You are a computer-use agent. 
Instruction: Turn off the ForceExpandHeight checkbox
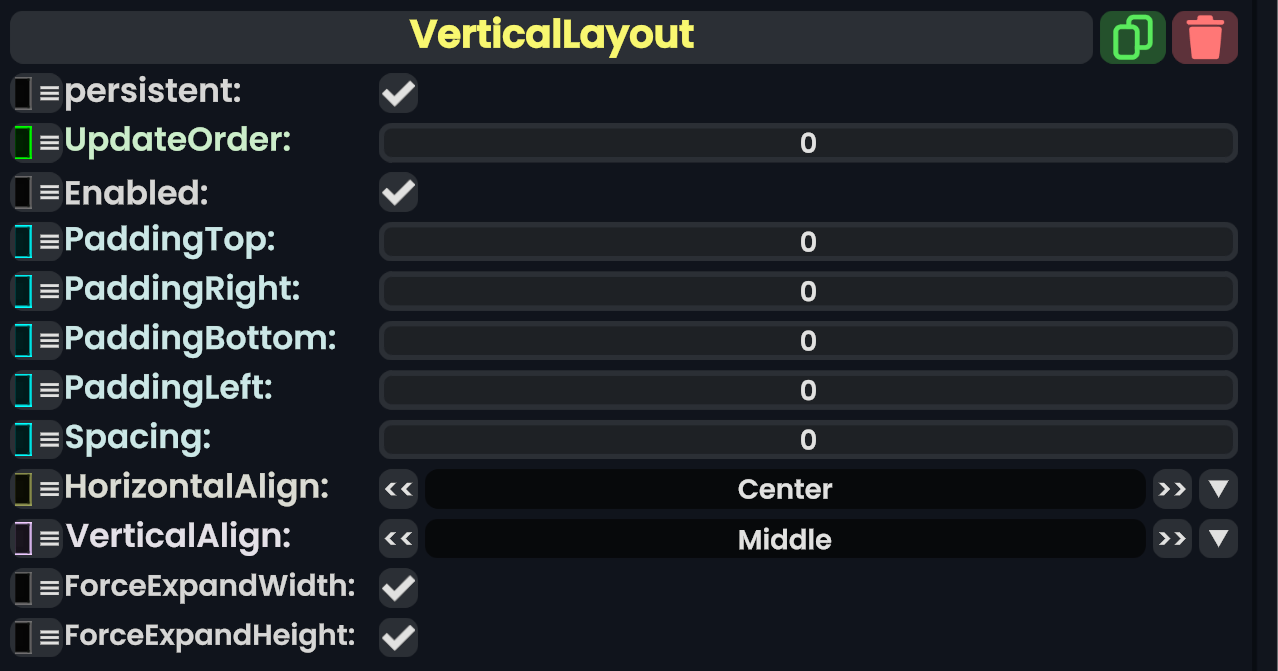[398, 637]
